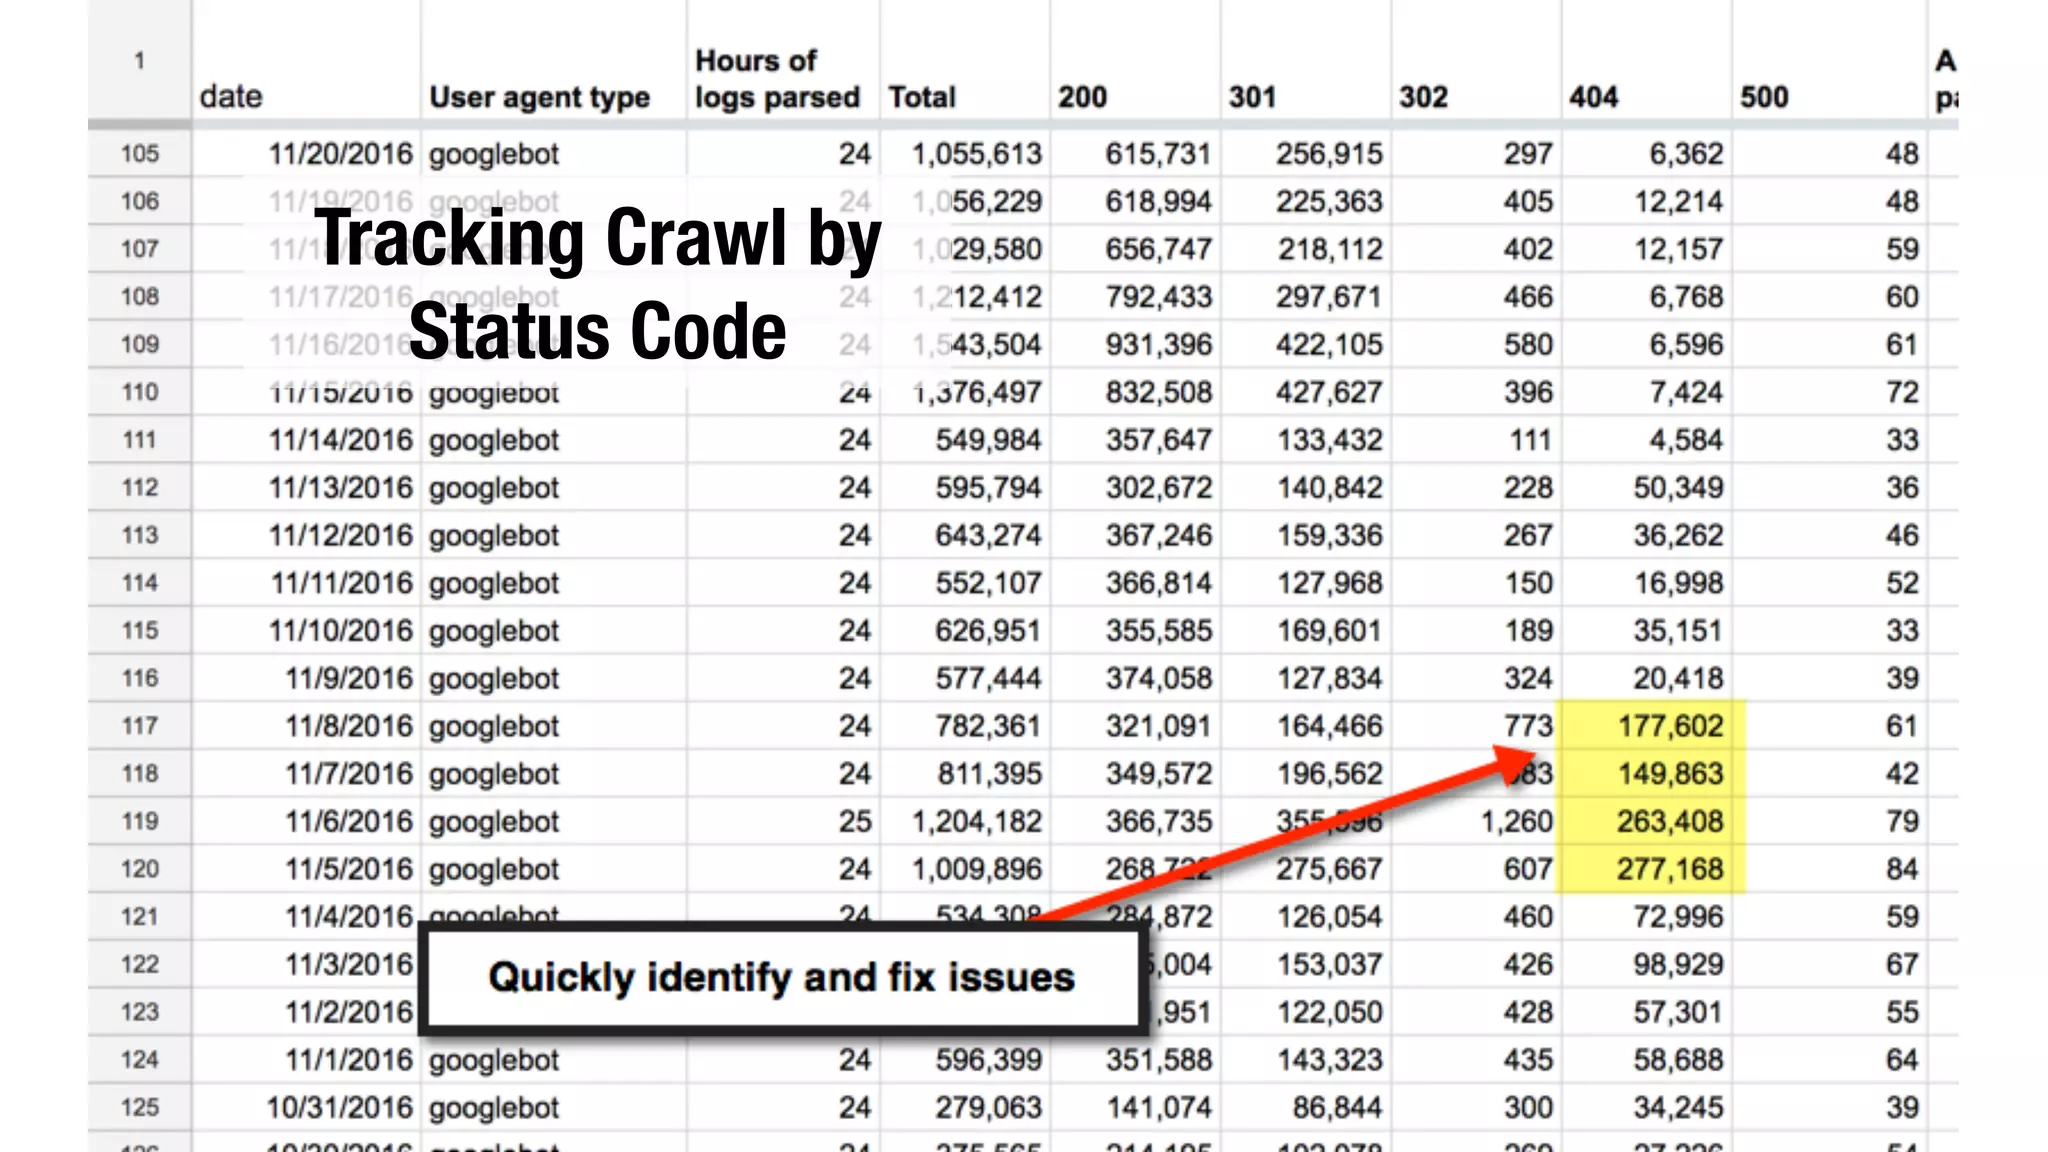
Task: Select cell with value 931,396
Action: [x=1135, y=345]
